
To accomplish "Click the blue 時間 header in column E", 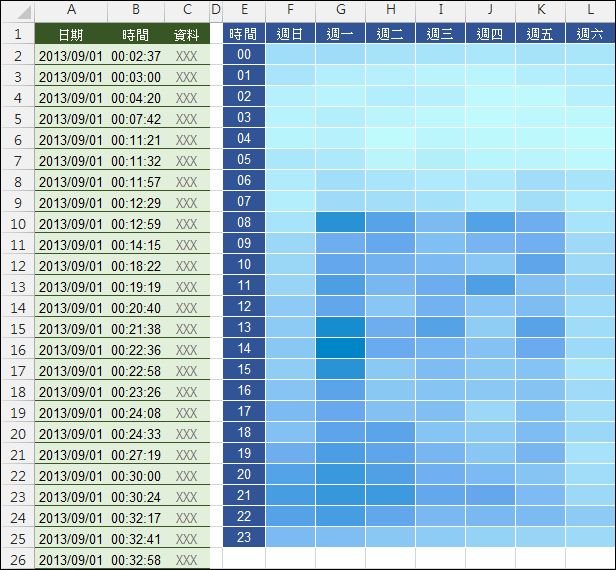I will pyautogui.click(x=244, y=33).
